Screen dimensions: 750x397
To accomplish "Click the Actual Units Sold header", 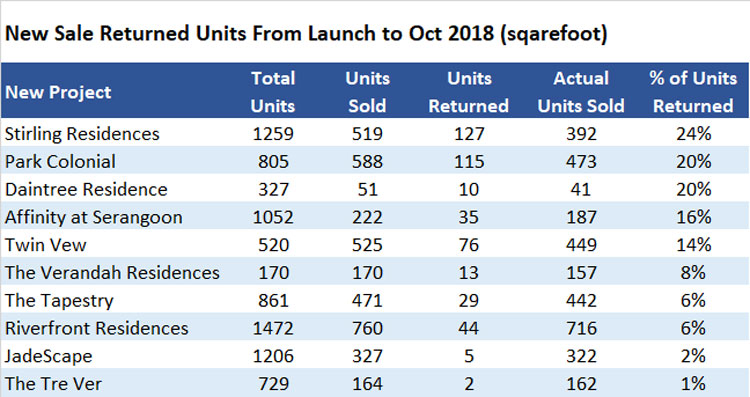I will tap(581, 92).
